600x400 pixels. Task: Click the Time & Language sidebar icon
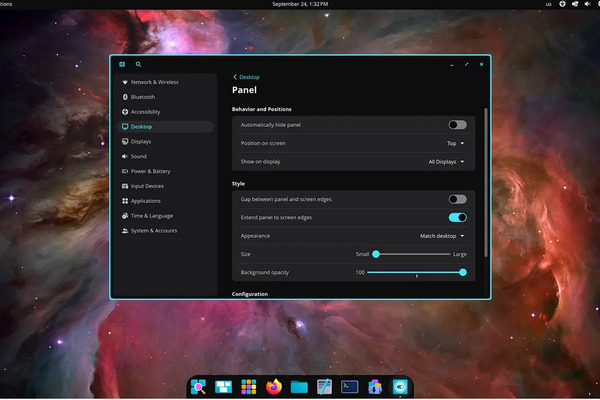(125, 216)
